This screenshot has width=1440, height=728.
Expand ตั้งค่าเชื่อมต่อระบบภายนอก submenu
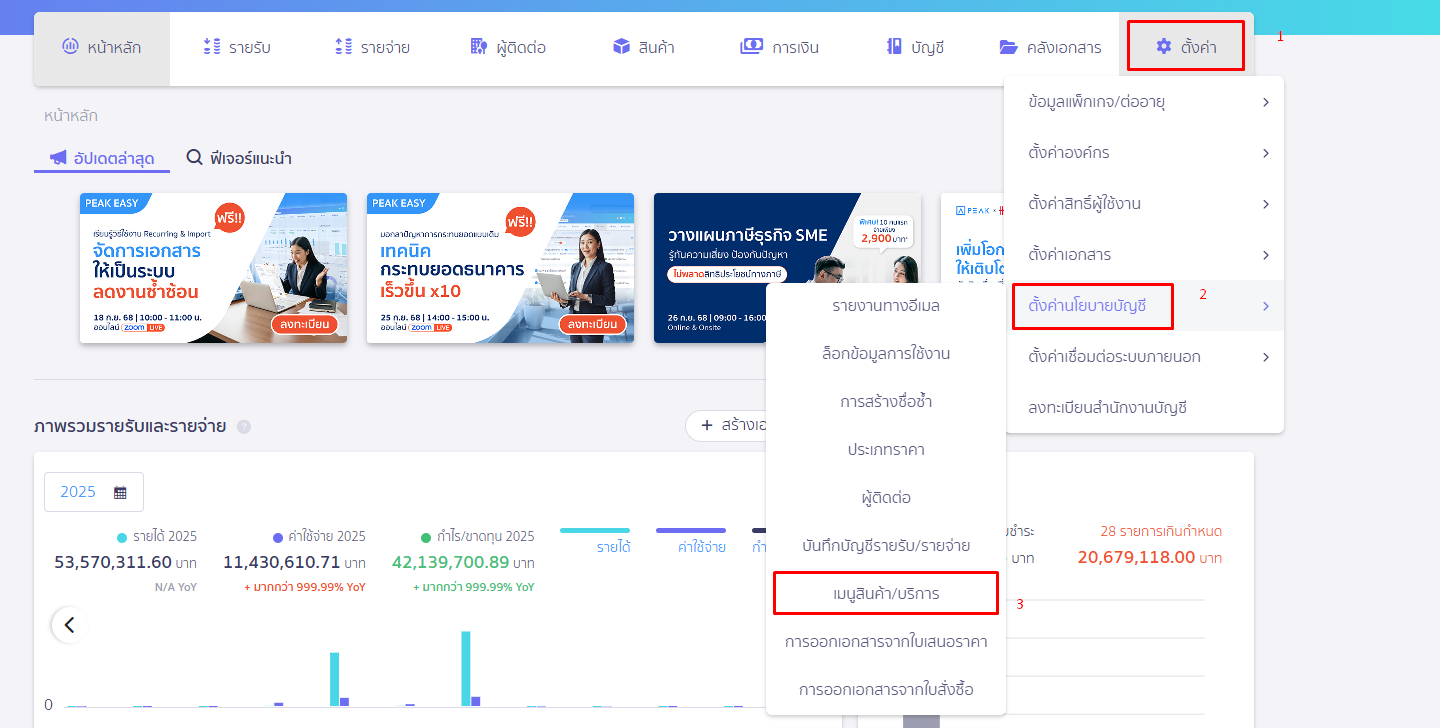(1144, 357)
